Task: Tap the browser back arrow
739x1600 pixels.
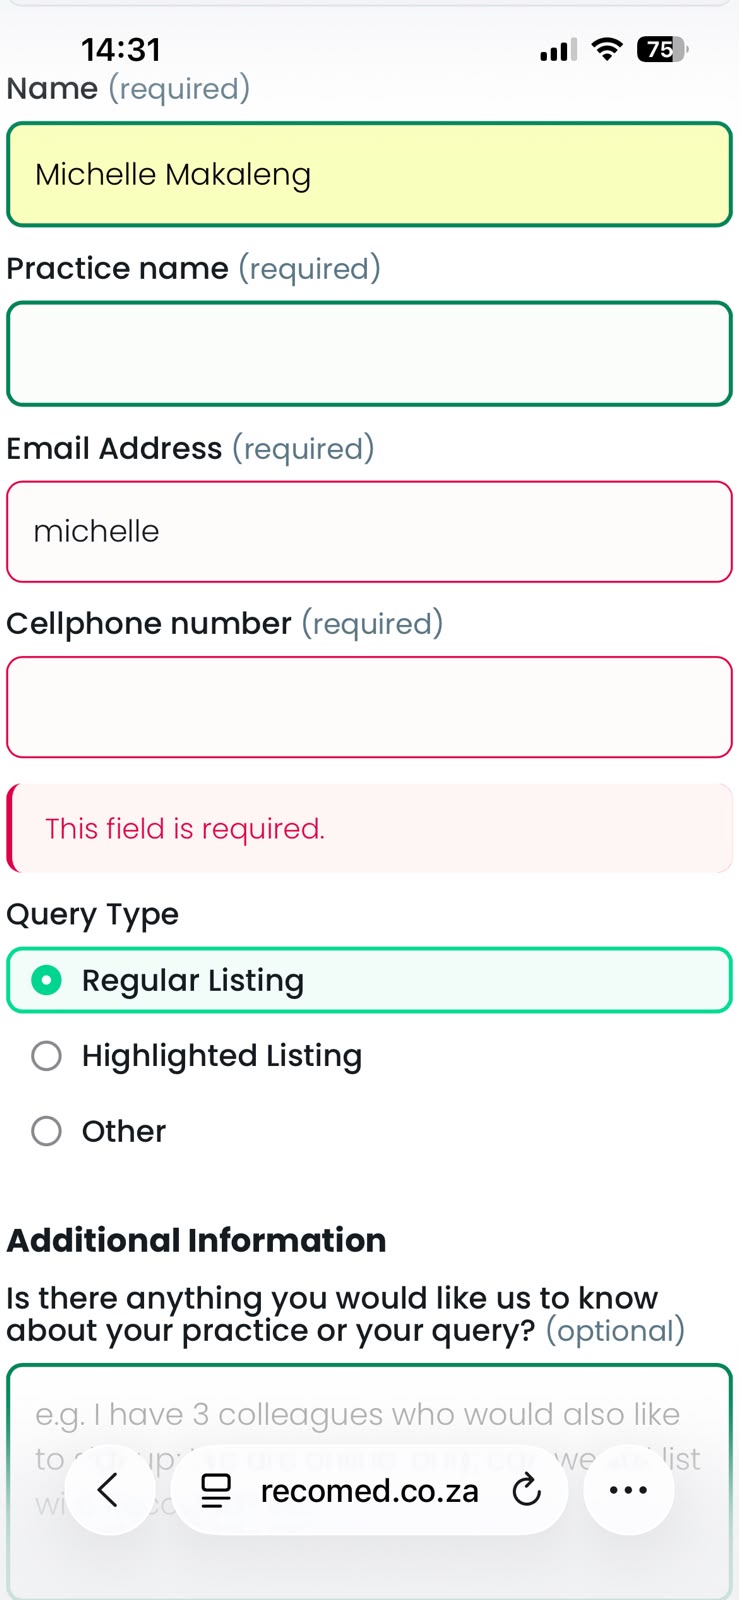Action: pyautogui.click(x=109, y=1490)
